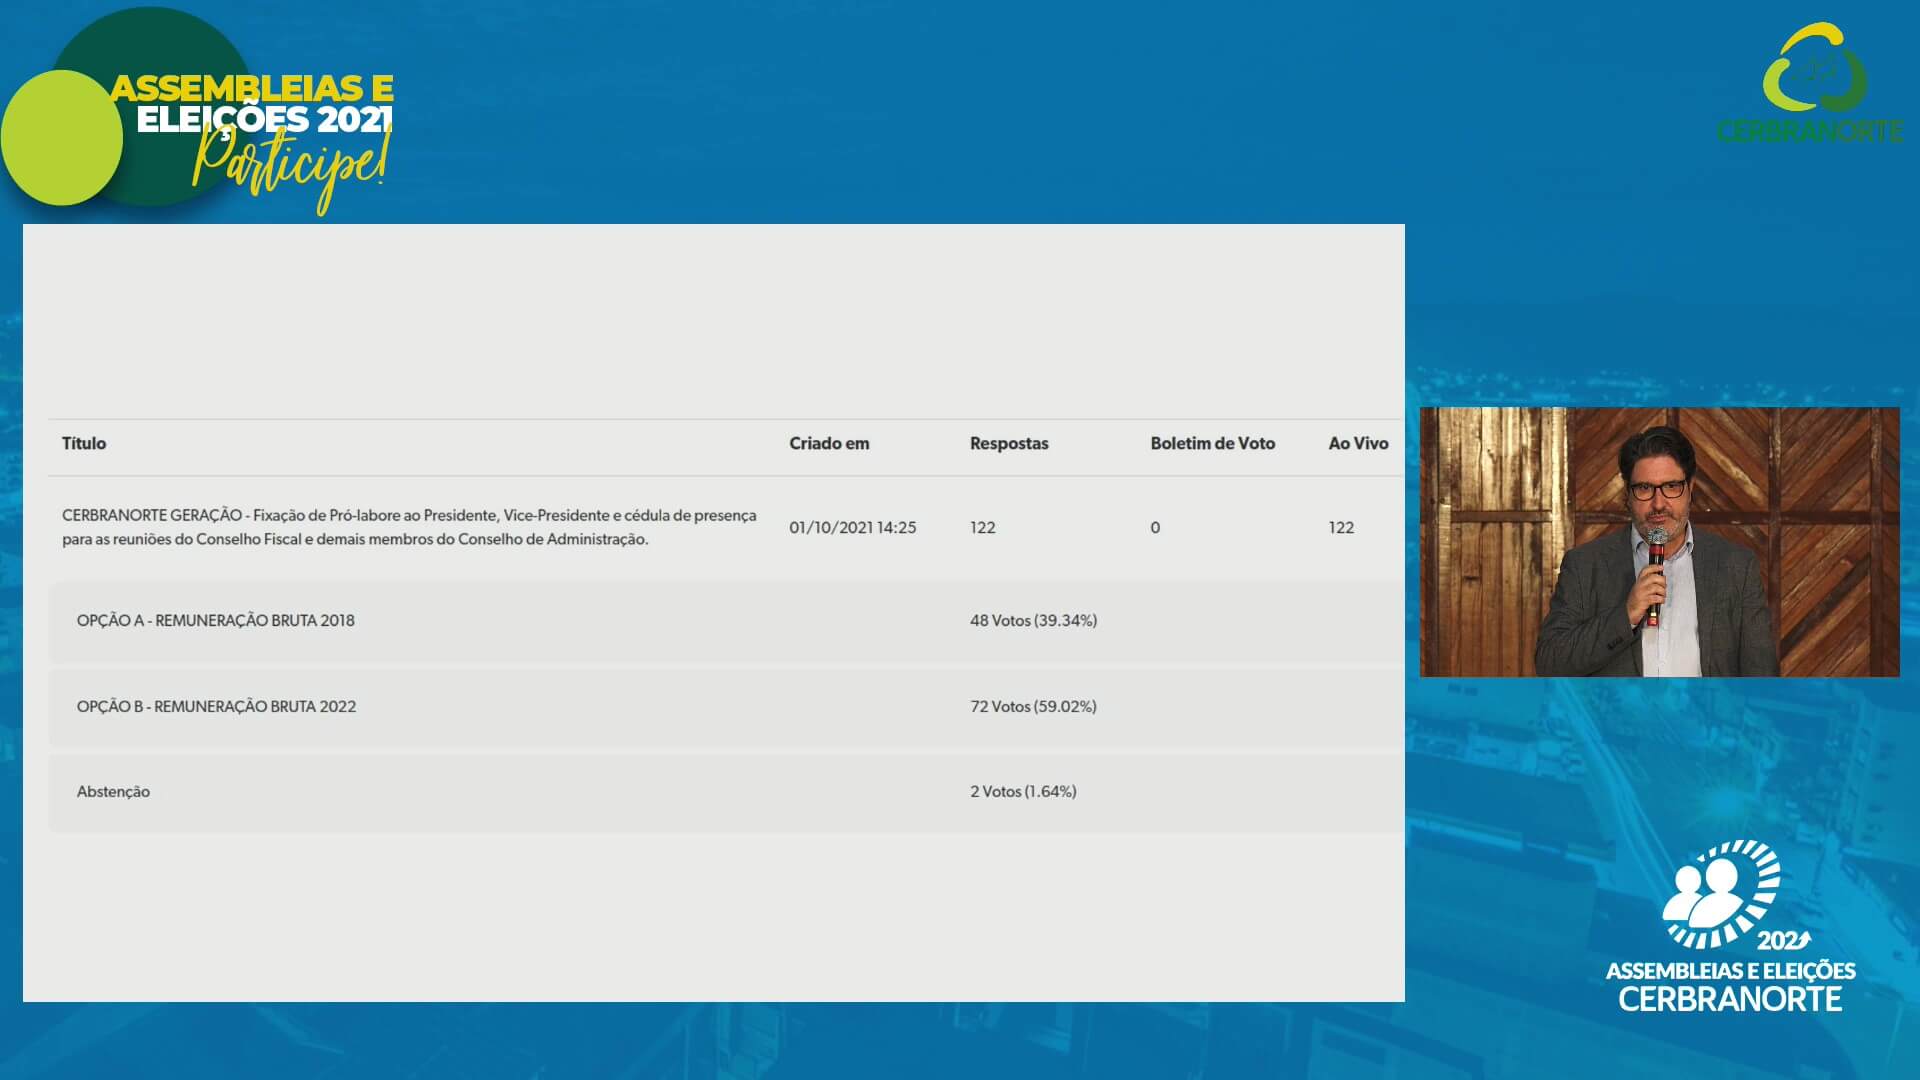This screenshot has width=1920, height=1080.
Task: Sort by the Criado em column header
Action: pyautogui.click(x=829, y=443)
